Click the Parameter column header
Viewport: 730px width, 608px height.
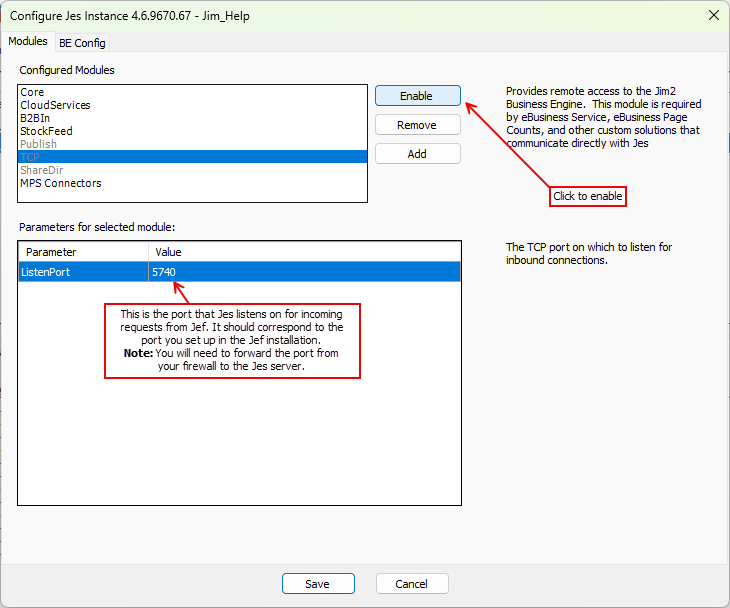click(83, 252)
